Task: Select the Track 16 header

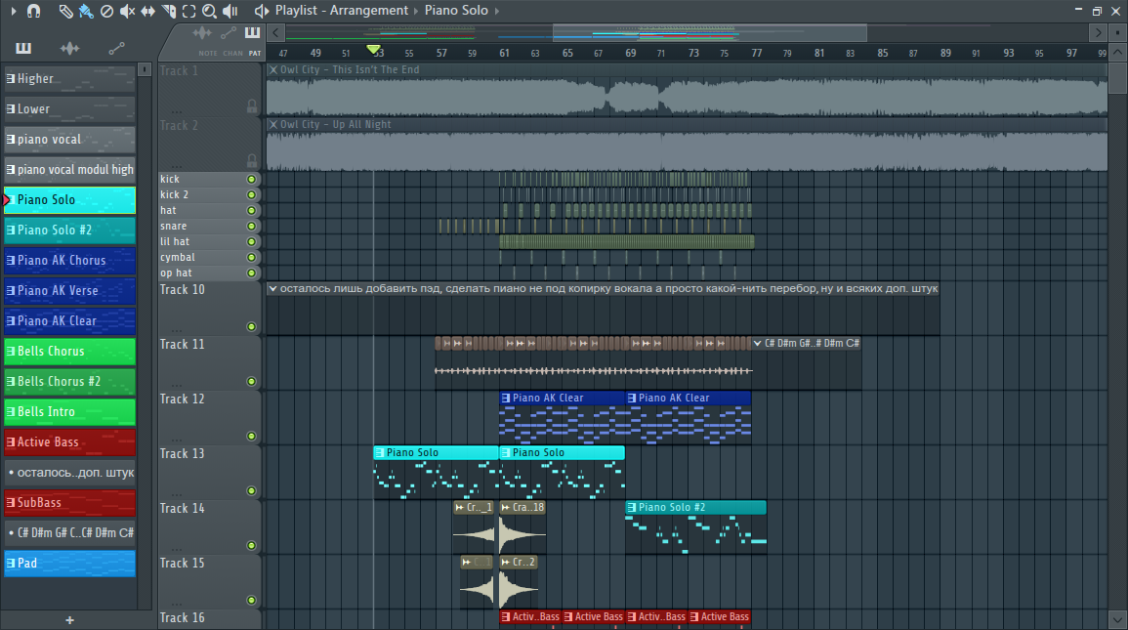Action: pyautogui.click(x=209, y=618)
